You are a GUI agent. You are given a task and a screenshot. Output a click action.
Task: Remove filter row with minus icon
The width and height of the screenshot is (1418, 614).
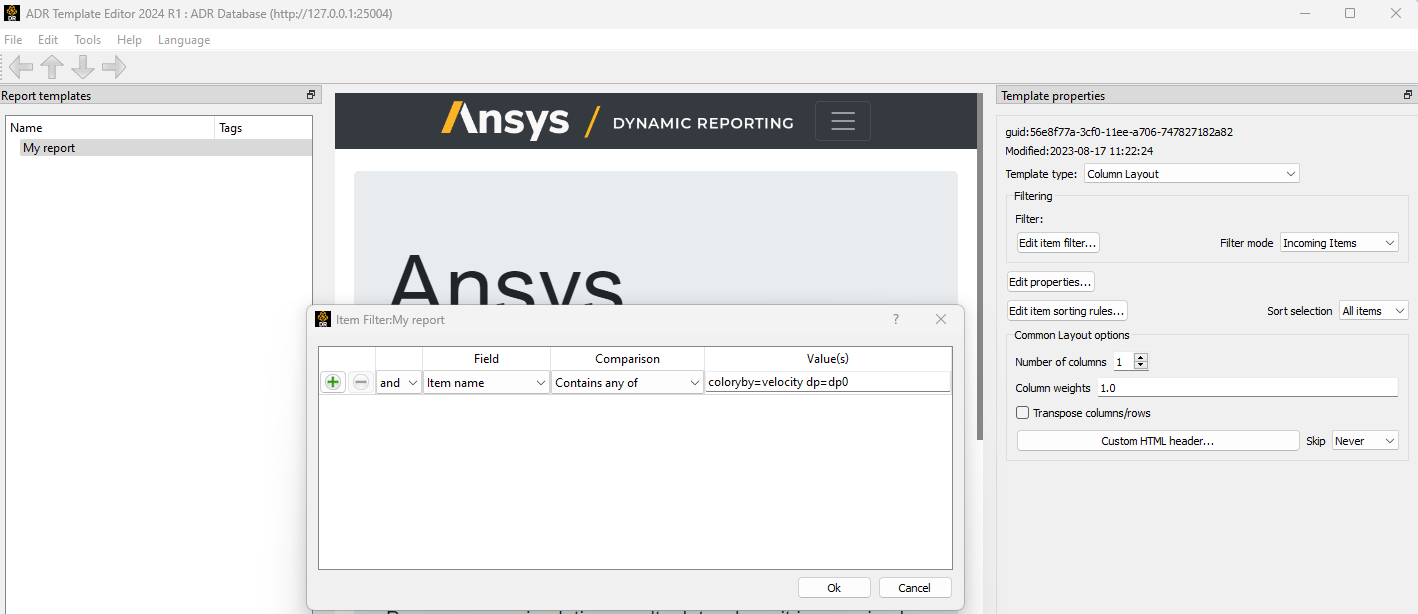tap(361, 382)
